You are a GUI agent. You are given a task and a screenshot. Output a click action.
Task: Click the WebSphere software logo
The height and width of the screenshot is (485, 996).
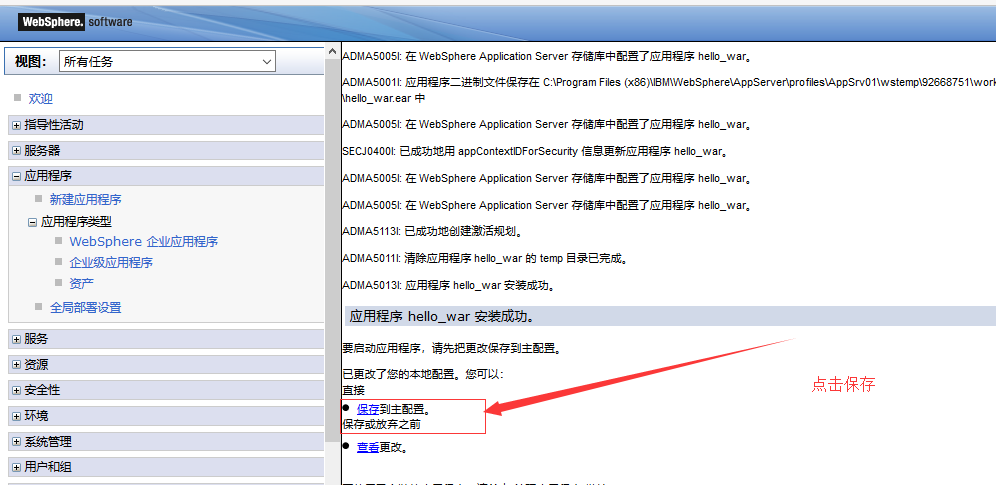coord(76,22)
